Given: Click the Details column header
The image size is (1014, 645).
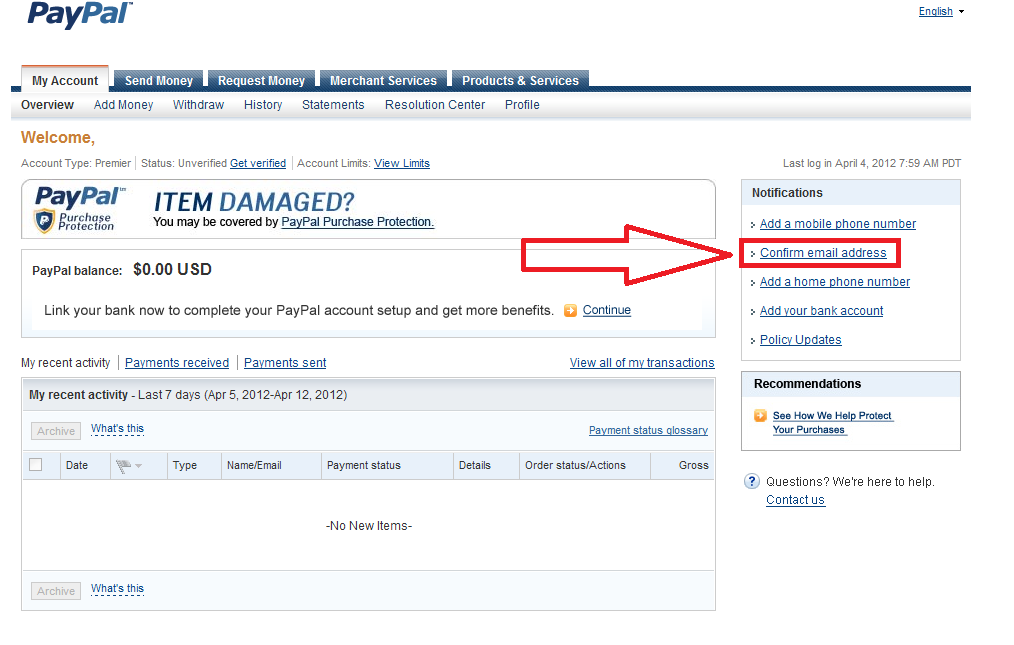Looking at the screenshot, I should pyautogui.click(x=475, y=465).
